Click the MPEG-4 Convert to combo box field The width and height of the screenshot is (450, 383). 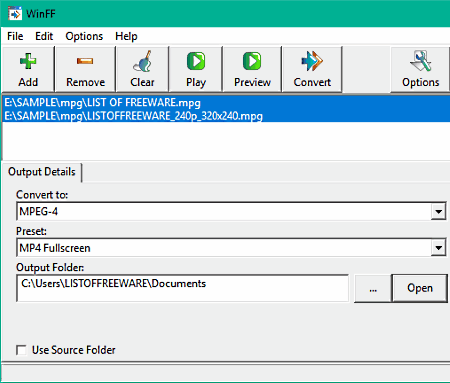coord(231,211)
